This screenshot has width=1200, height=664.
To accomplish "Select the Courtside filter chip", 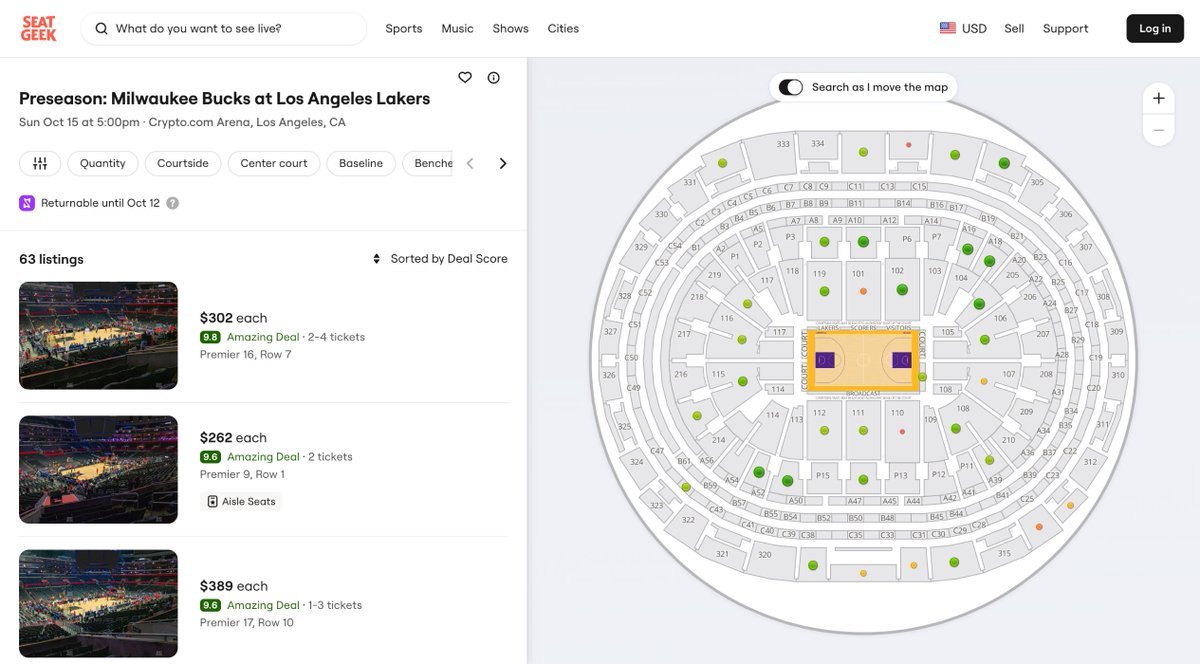I will [183, 163].
